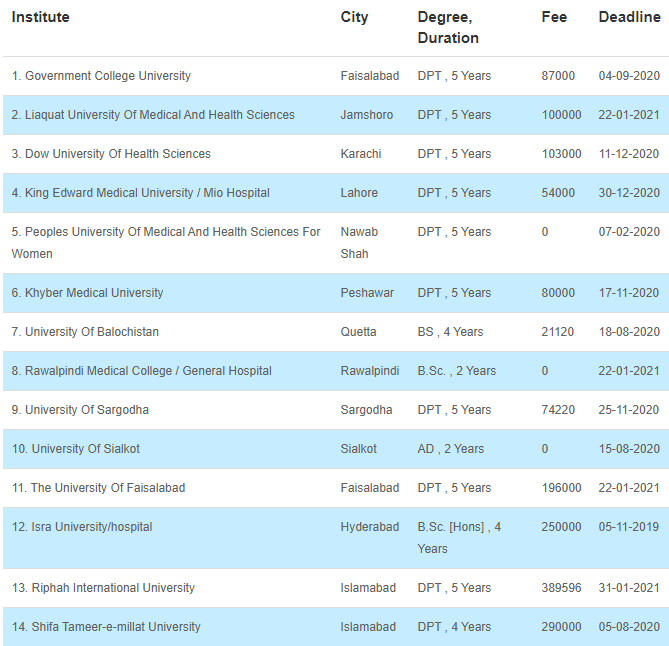Select deadline 04-09-2020

click(629, 76)
